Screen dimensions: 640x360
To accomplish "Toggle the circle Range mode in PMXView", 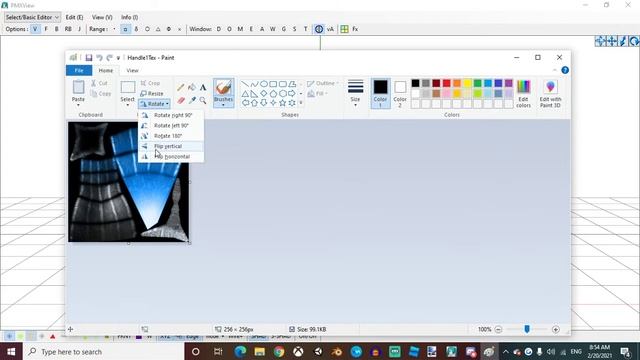I will [147, 29].
